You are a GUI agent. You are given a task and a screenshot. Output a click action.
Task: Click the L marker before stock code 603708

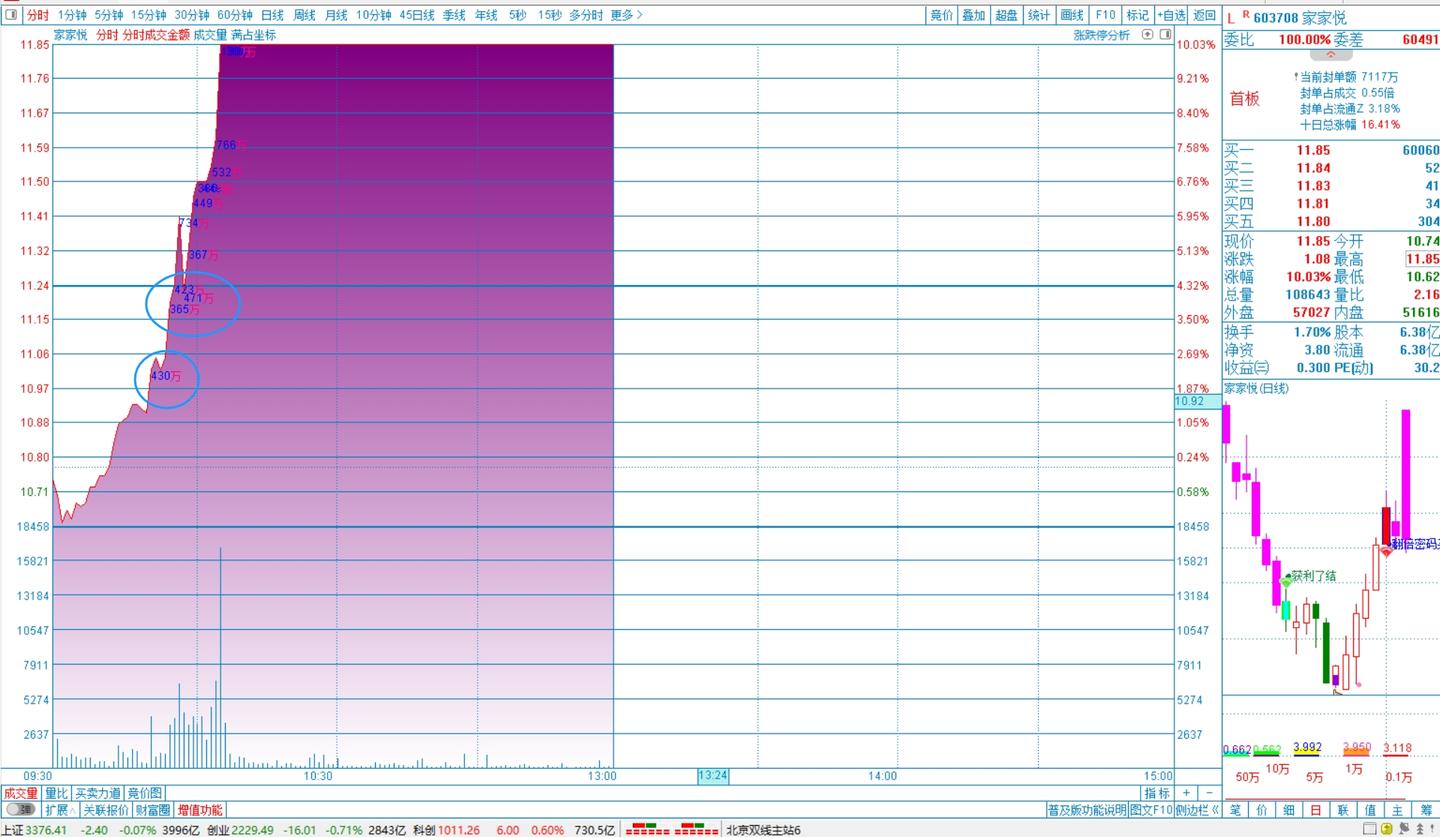(1231, 17)
